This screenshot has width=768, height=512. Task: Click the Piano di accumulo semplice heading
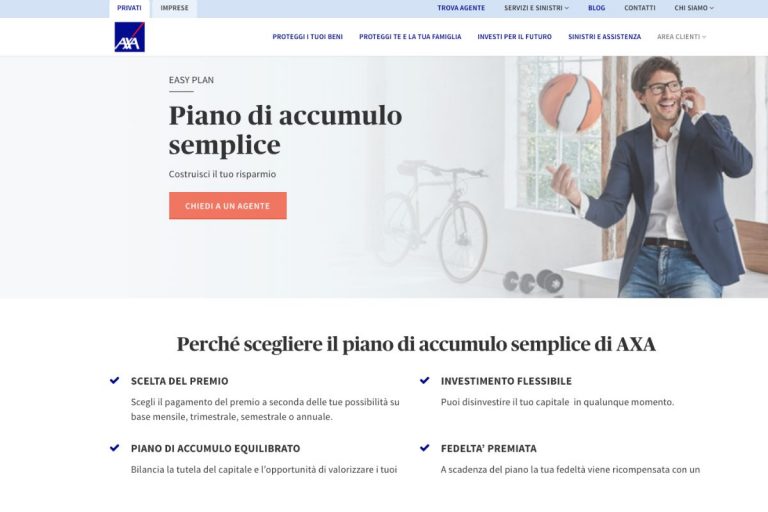(x=286, y=130)
